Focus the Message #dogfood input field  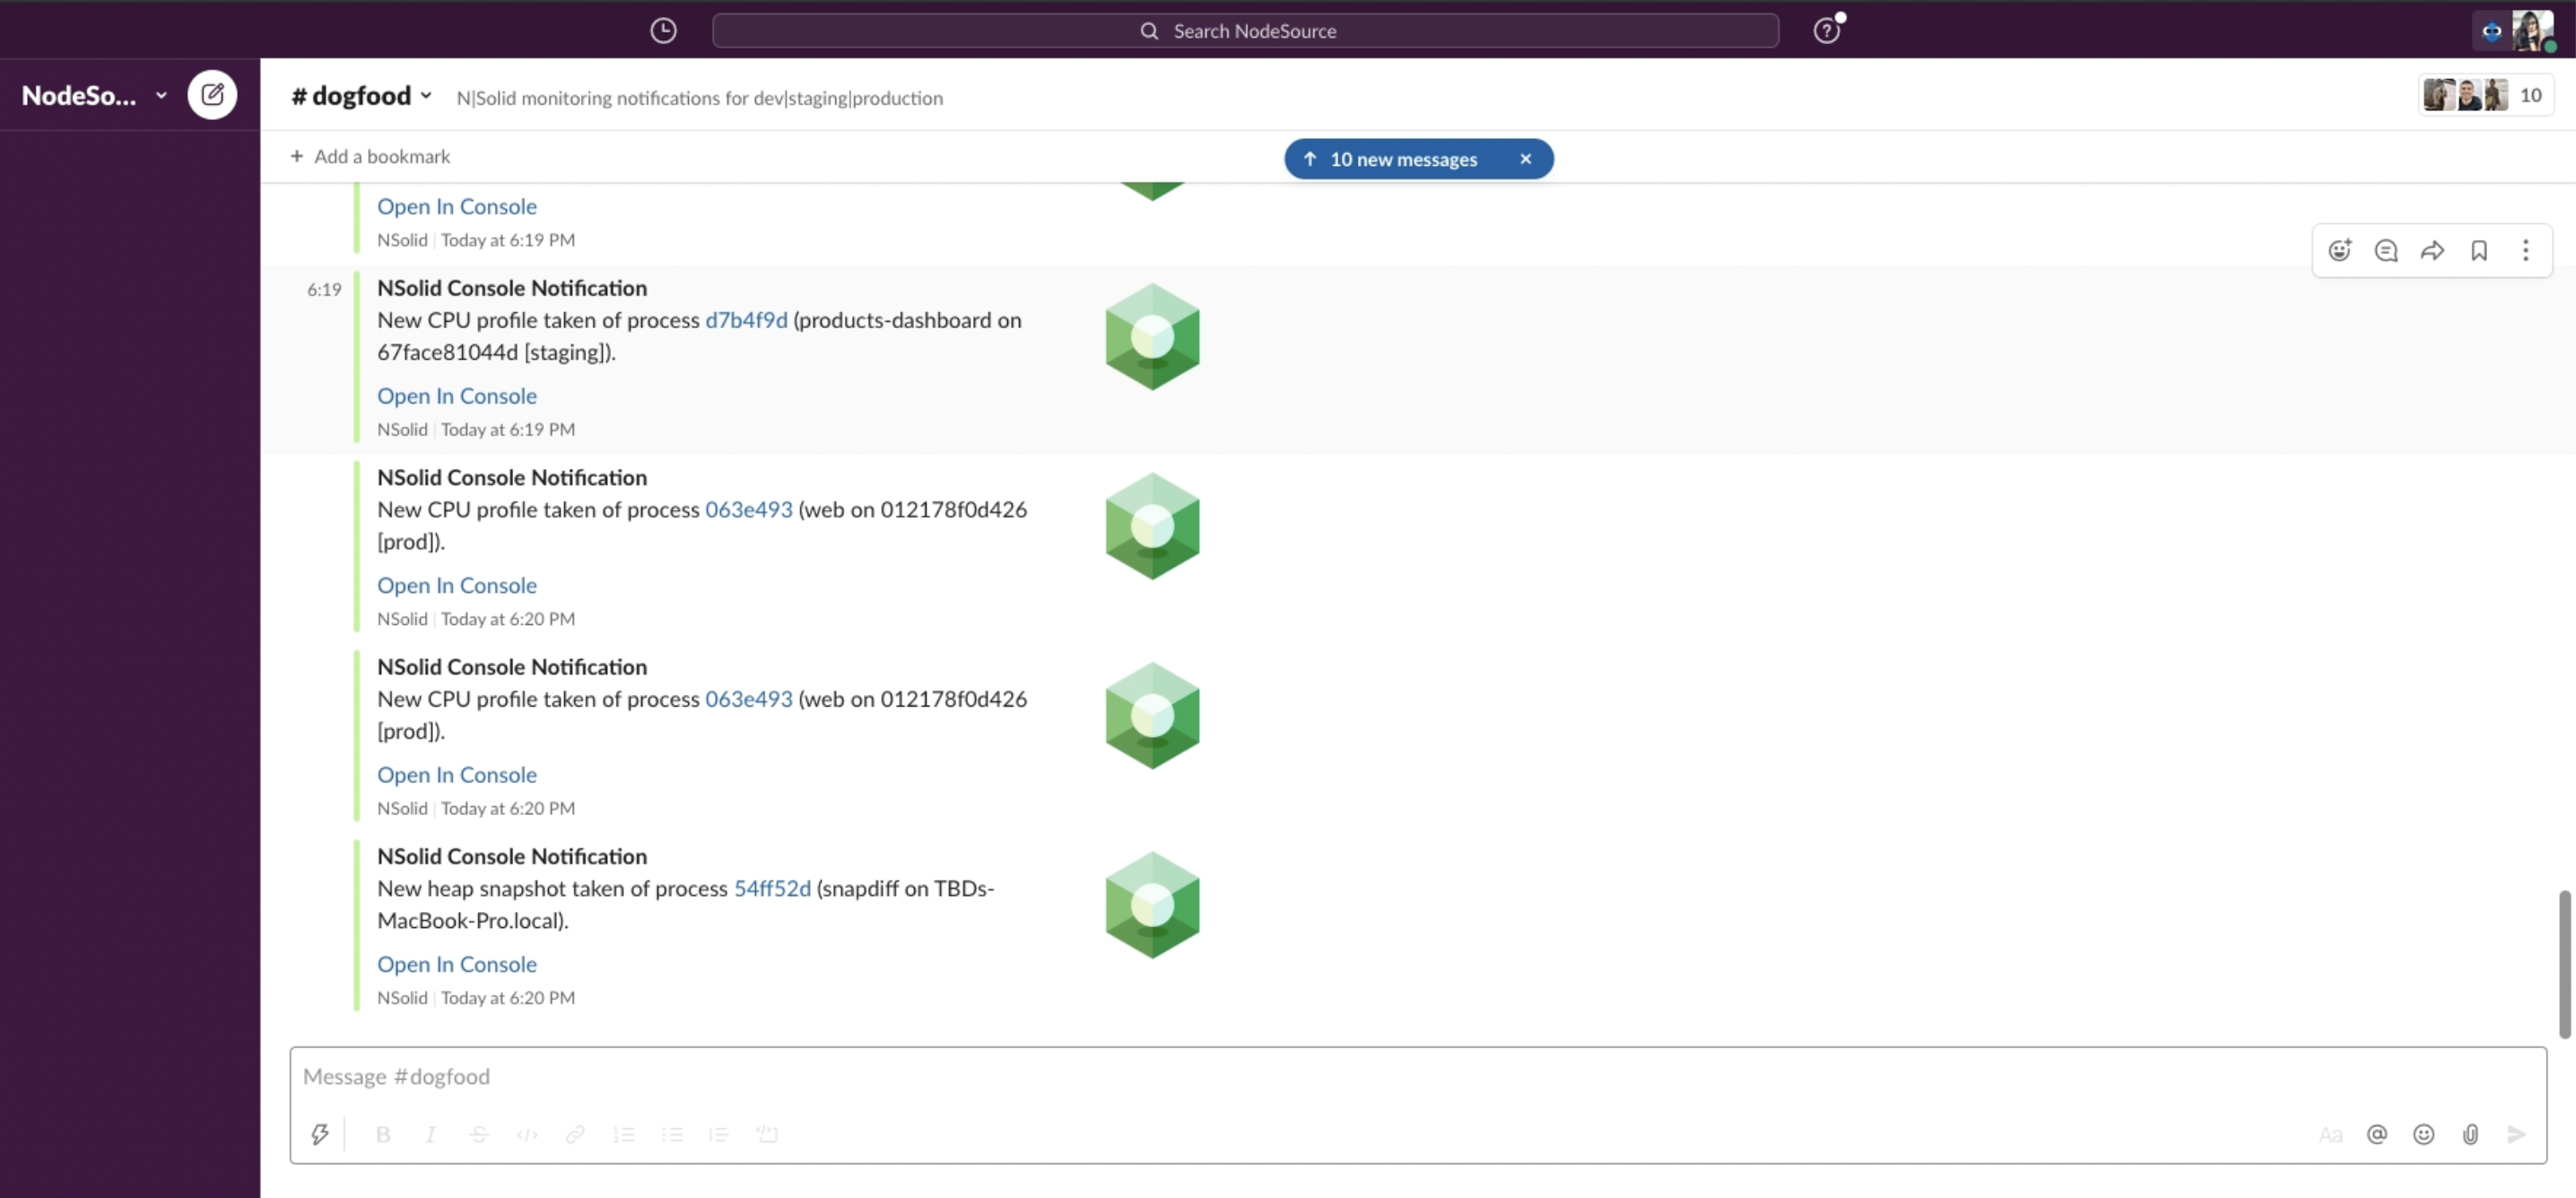click(1400, 1077)
